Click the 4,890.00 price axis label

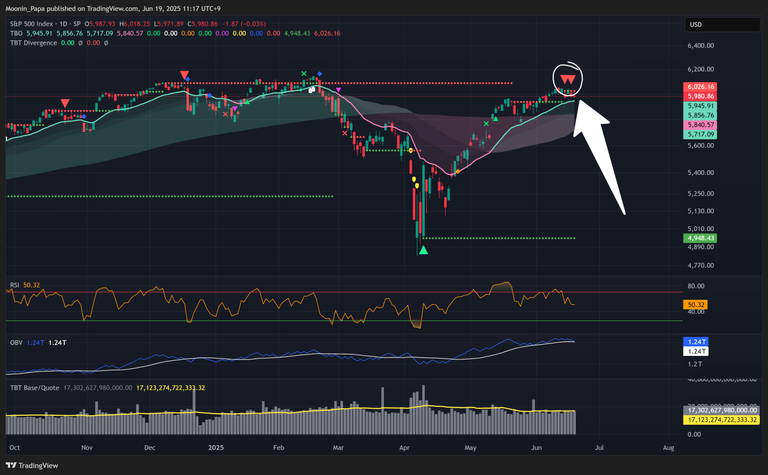click(x=700, y=247)
